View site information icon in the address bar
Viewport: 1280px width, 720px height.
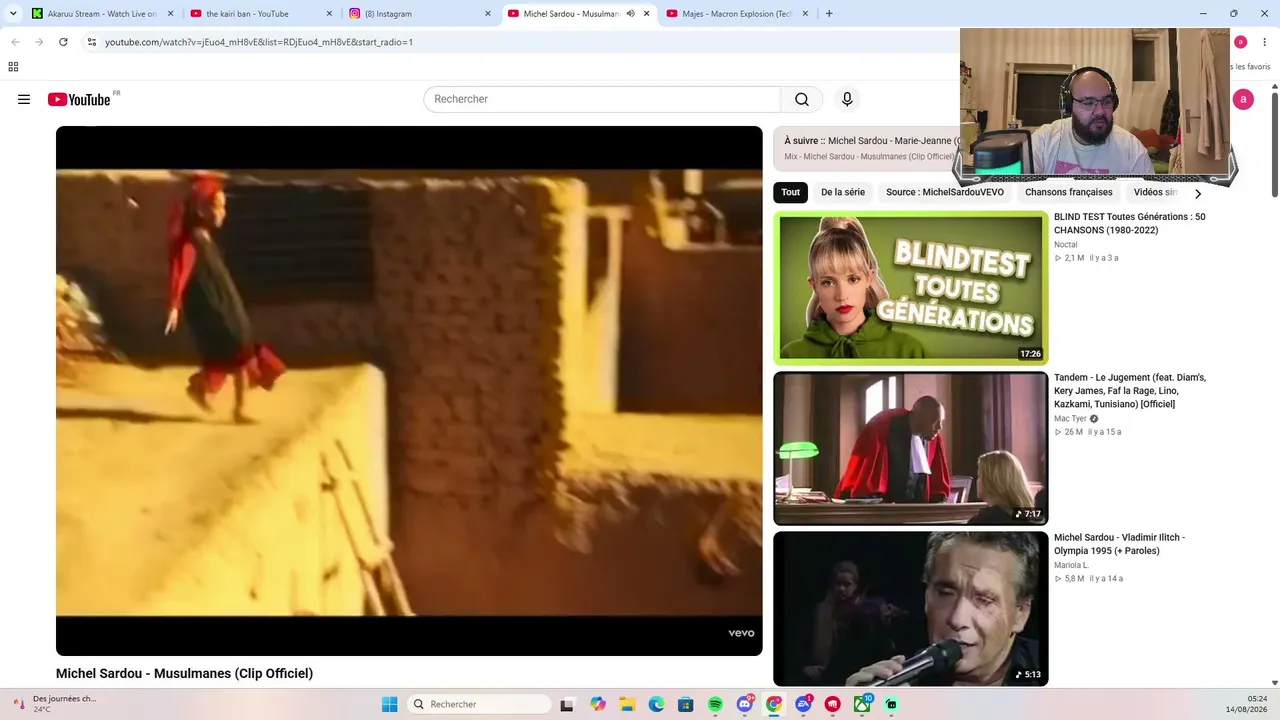pyautogui.click(x=91, y=42)
